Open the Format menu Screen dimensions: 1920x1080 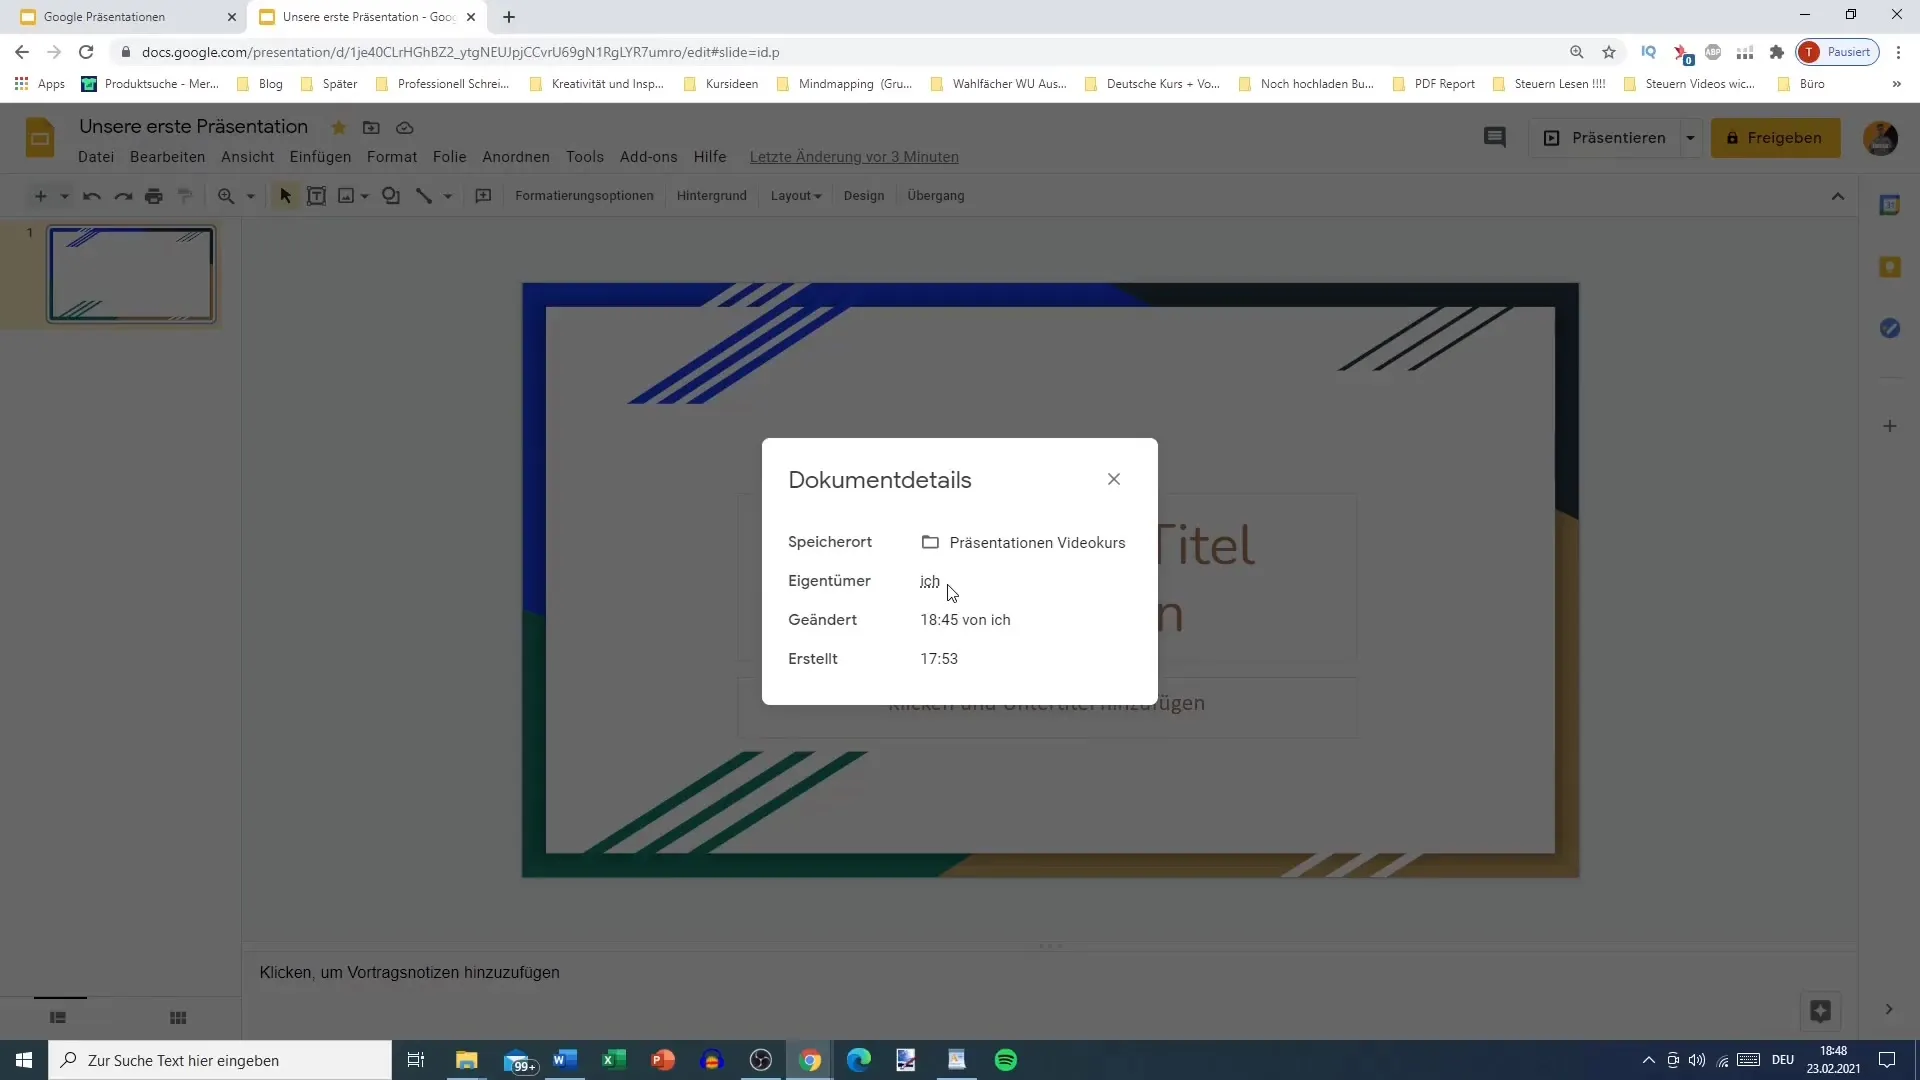point(392,156)
